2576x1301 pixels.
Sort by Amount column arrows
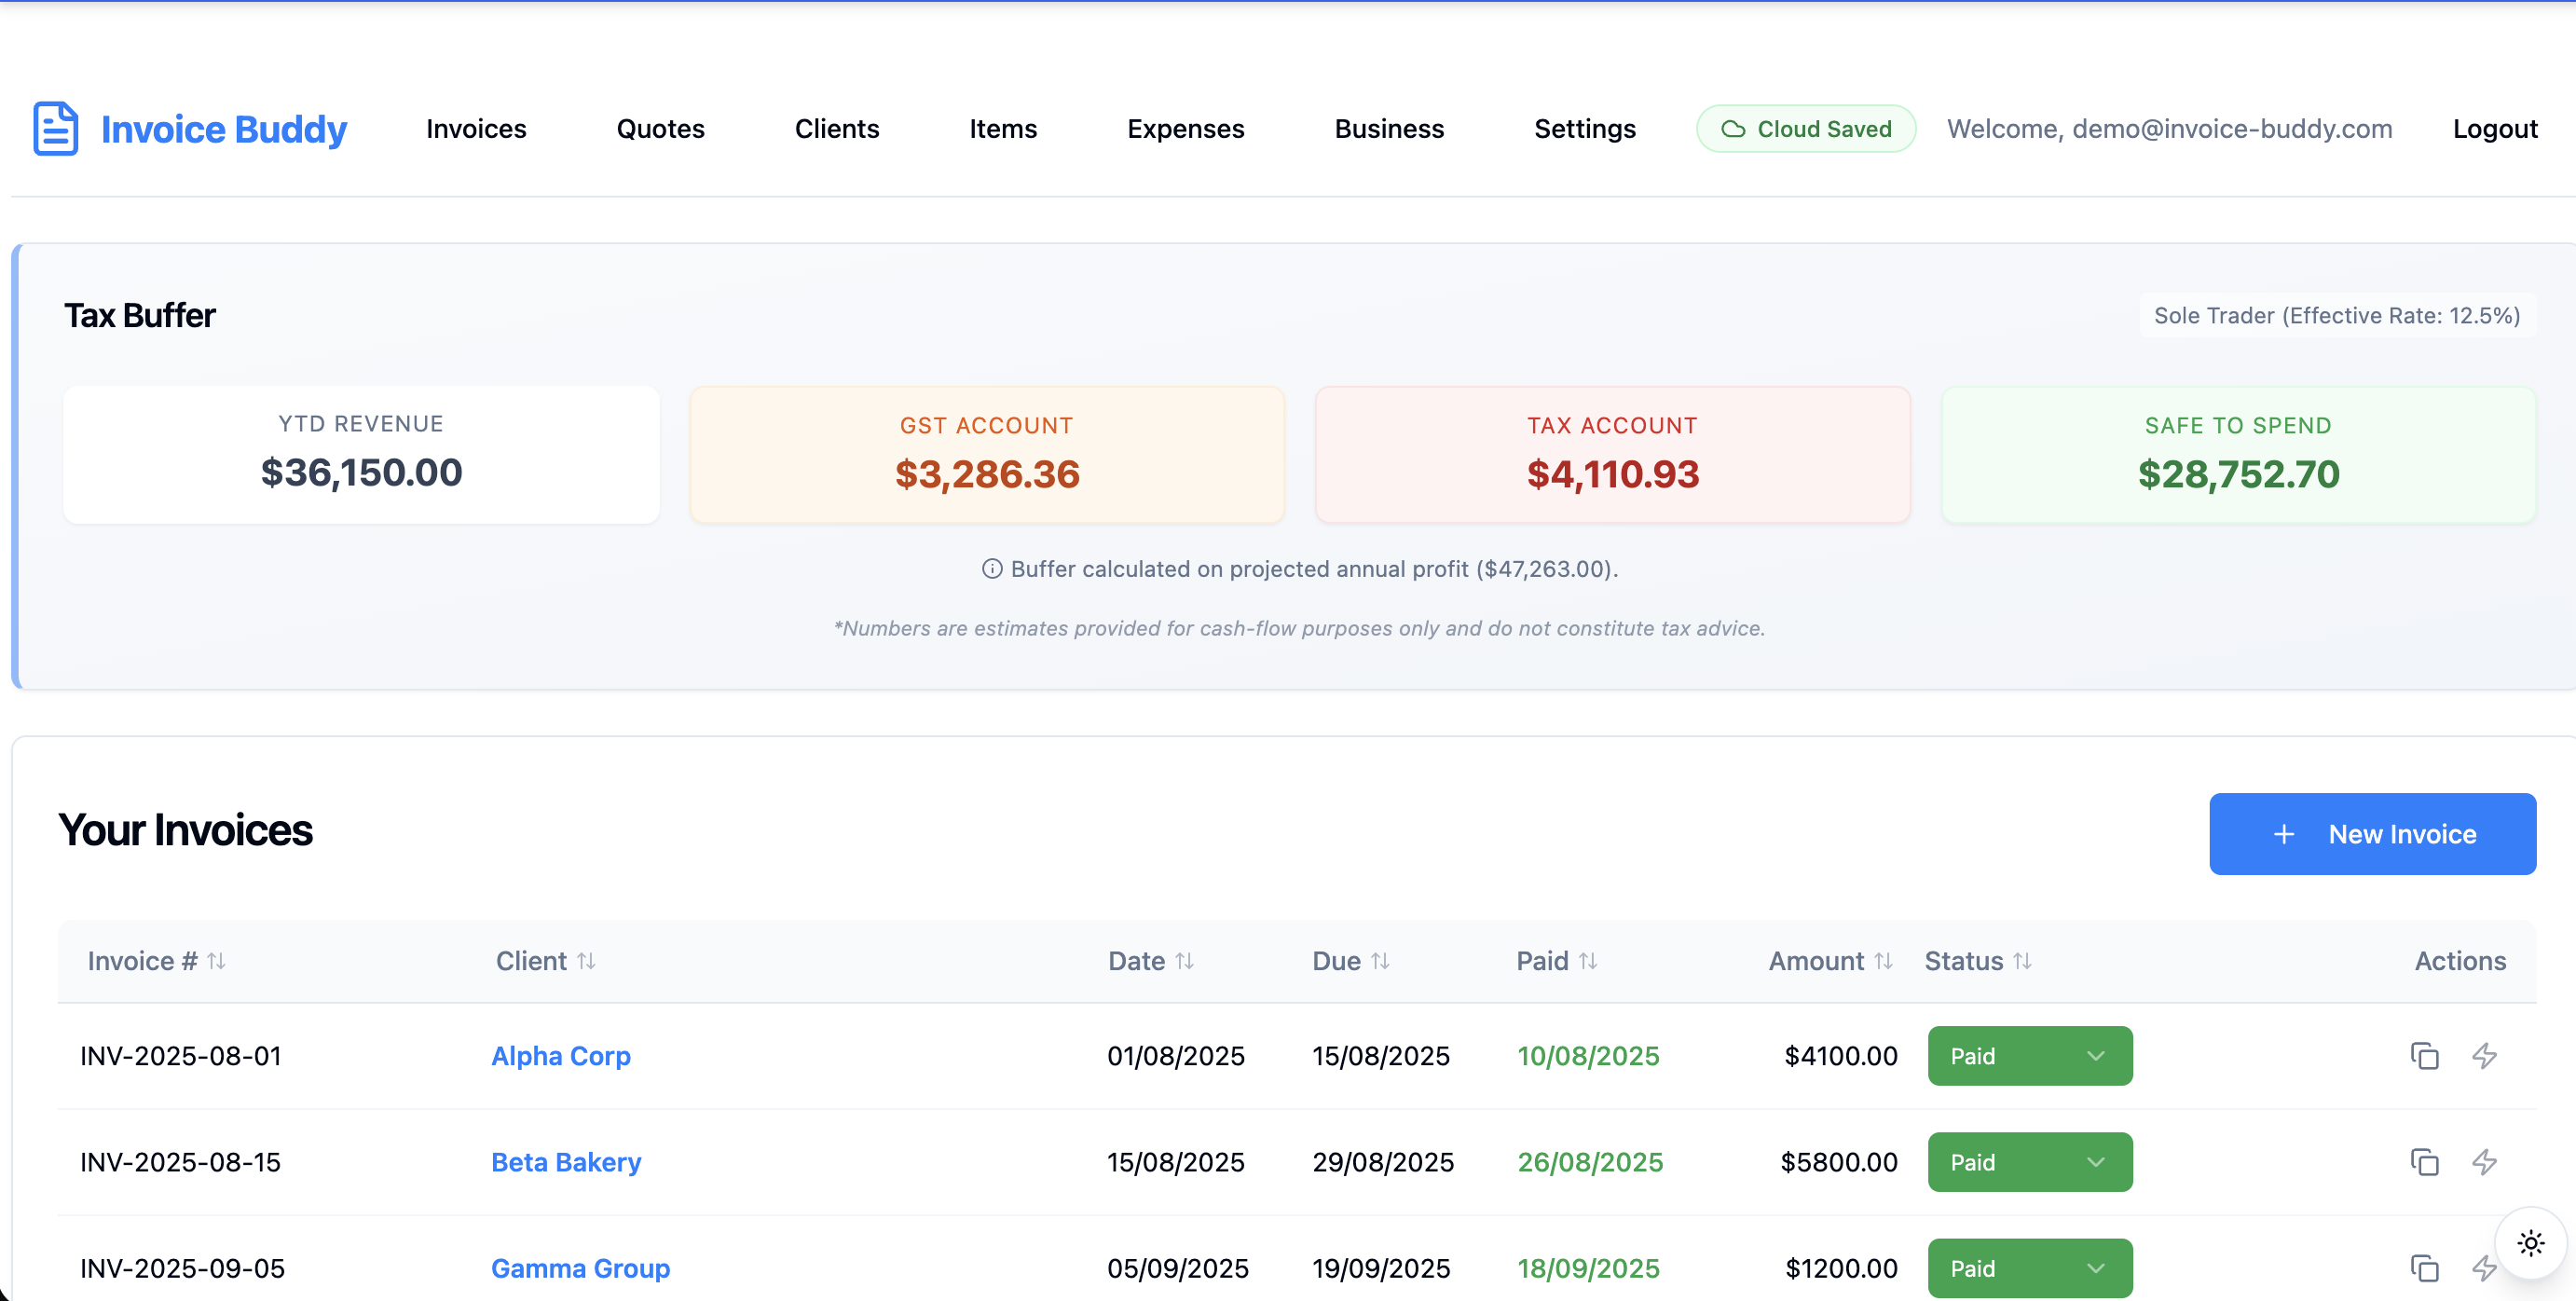tap(1883, 961)
